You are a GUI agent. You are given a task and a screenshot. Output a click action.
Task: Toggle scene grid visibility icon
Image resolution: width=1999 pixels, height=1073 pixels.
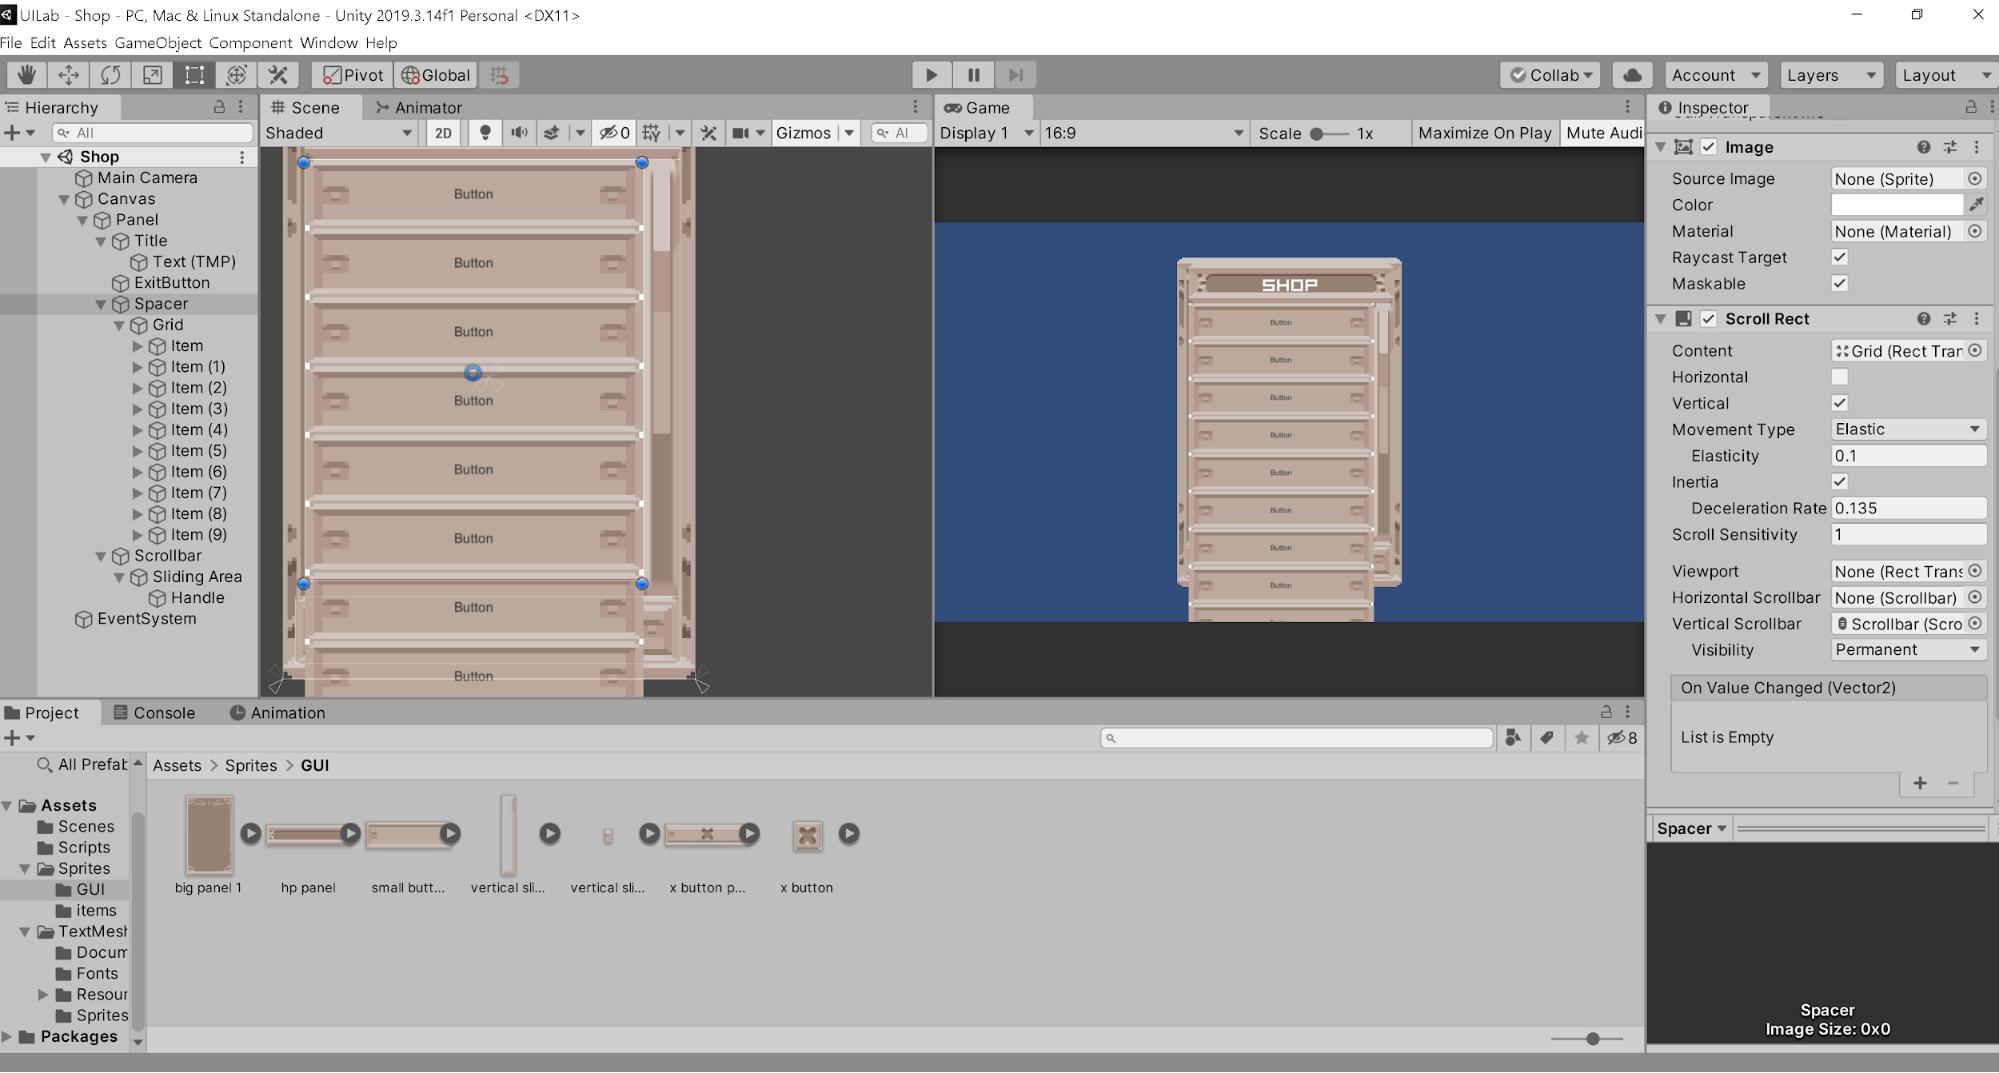point(651,133)
